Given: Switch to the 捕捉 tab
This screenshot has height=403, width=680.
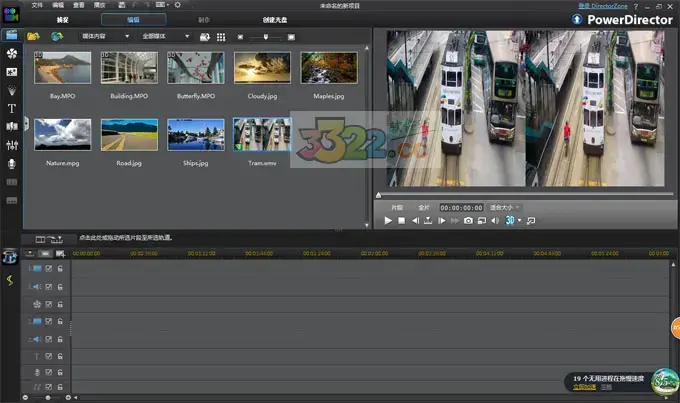Looking at the screenshot, I should tap(64, 19).
